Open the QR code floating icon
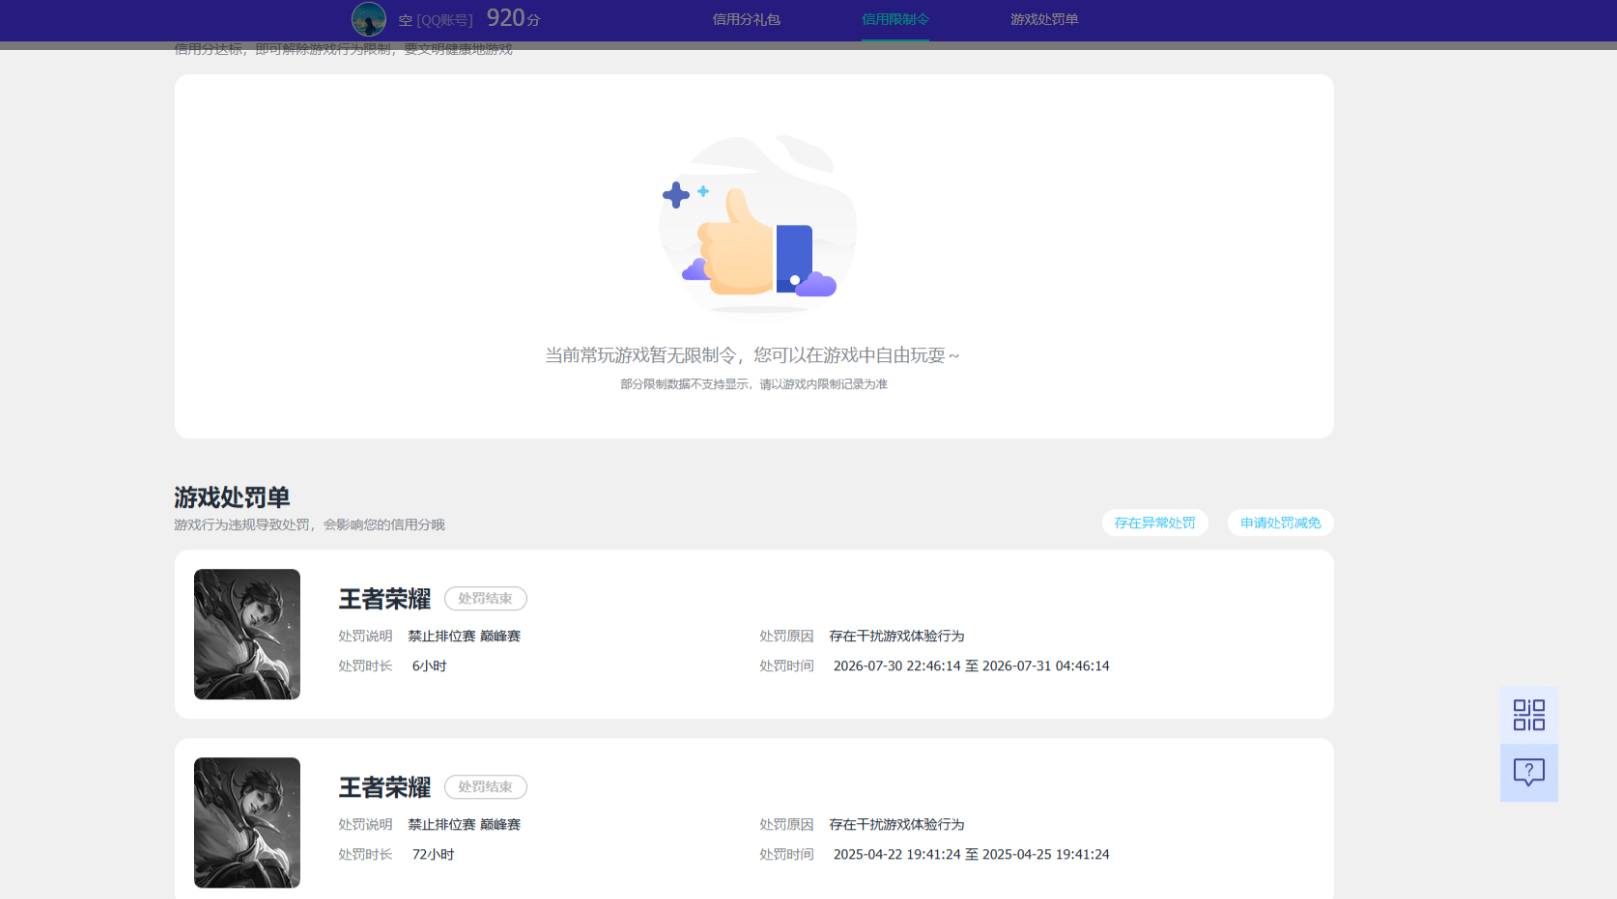The image size is (1617, 899). (x=1528, y=715)
